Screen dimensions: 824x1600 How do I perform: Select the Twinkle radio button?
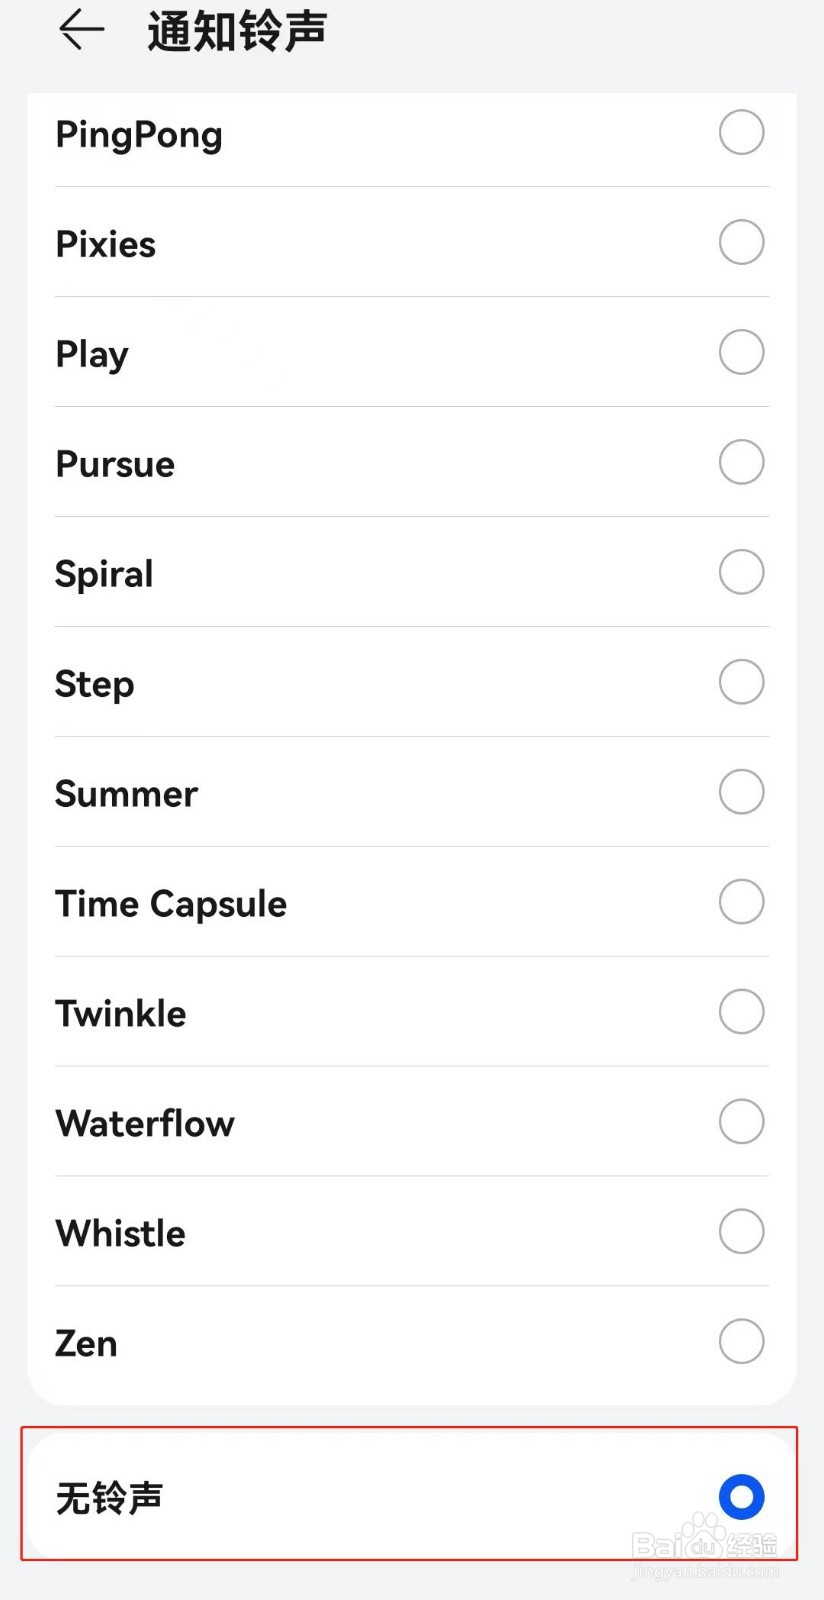[x=741, y=1013]
